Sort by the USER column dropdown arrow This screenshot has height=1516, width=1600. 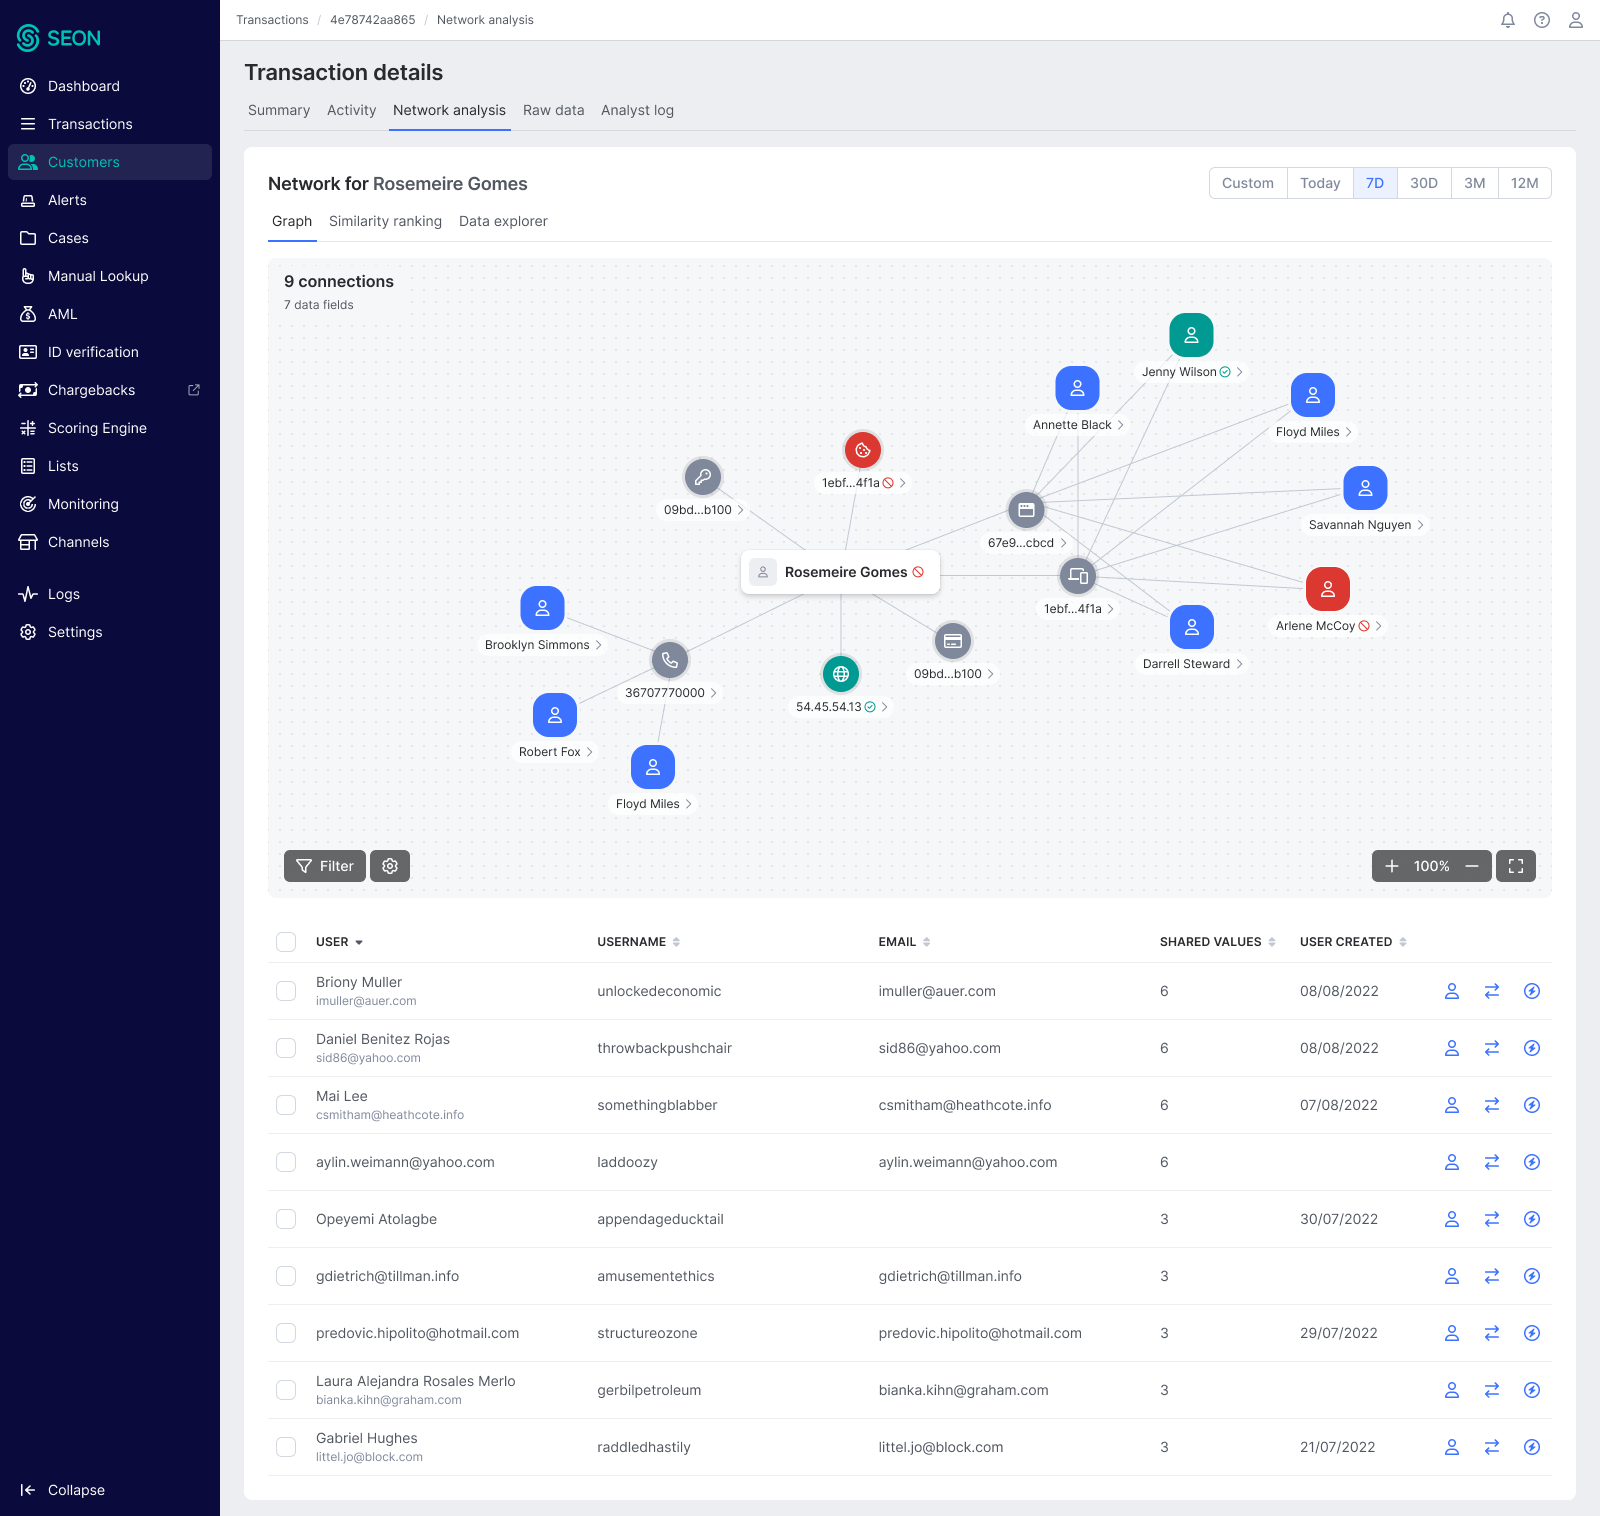[359, 942]
